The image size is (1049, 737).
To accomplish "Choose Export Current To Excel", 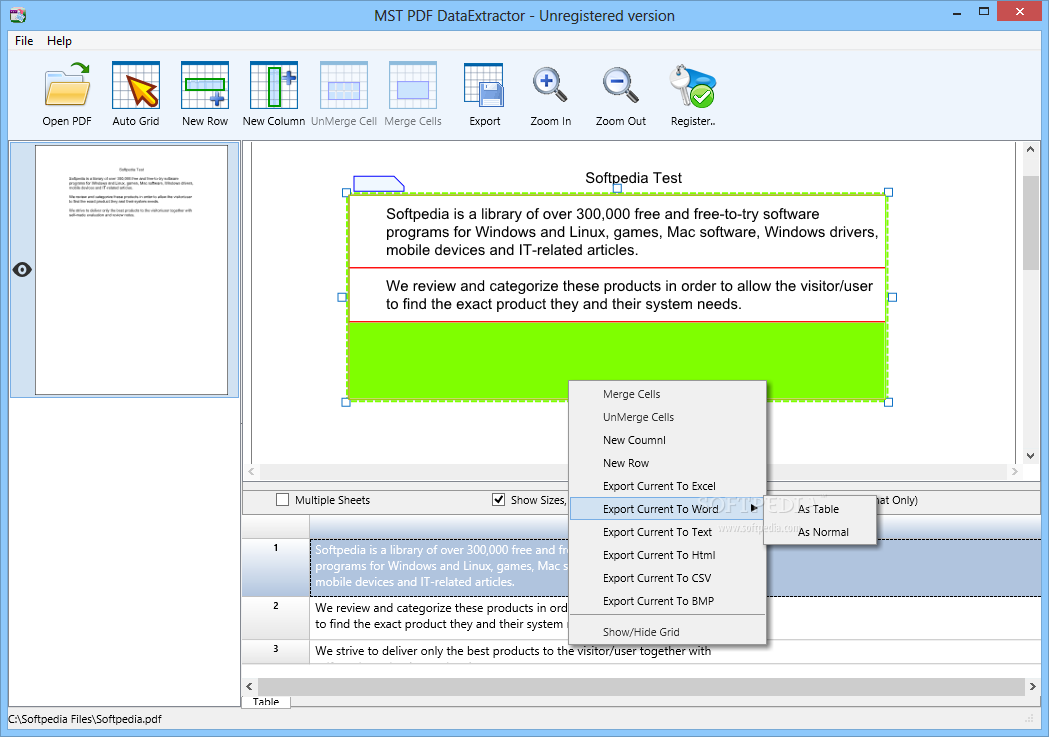I will [667, 486].
